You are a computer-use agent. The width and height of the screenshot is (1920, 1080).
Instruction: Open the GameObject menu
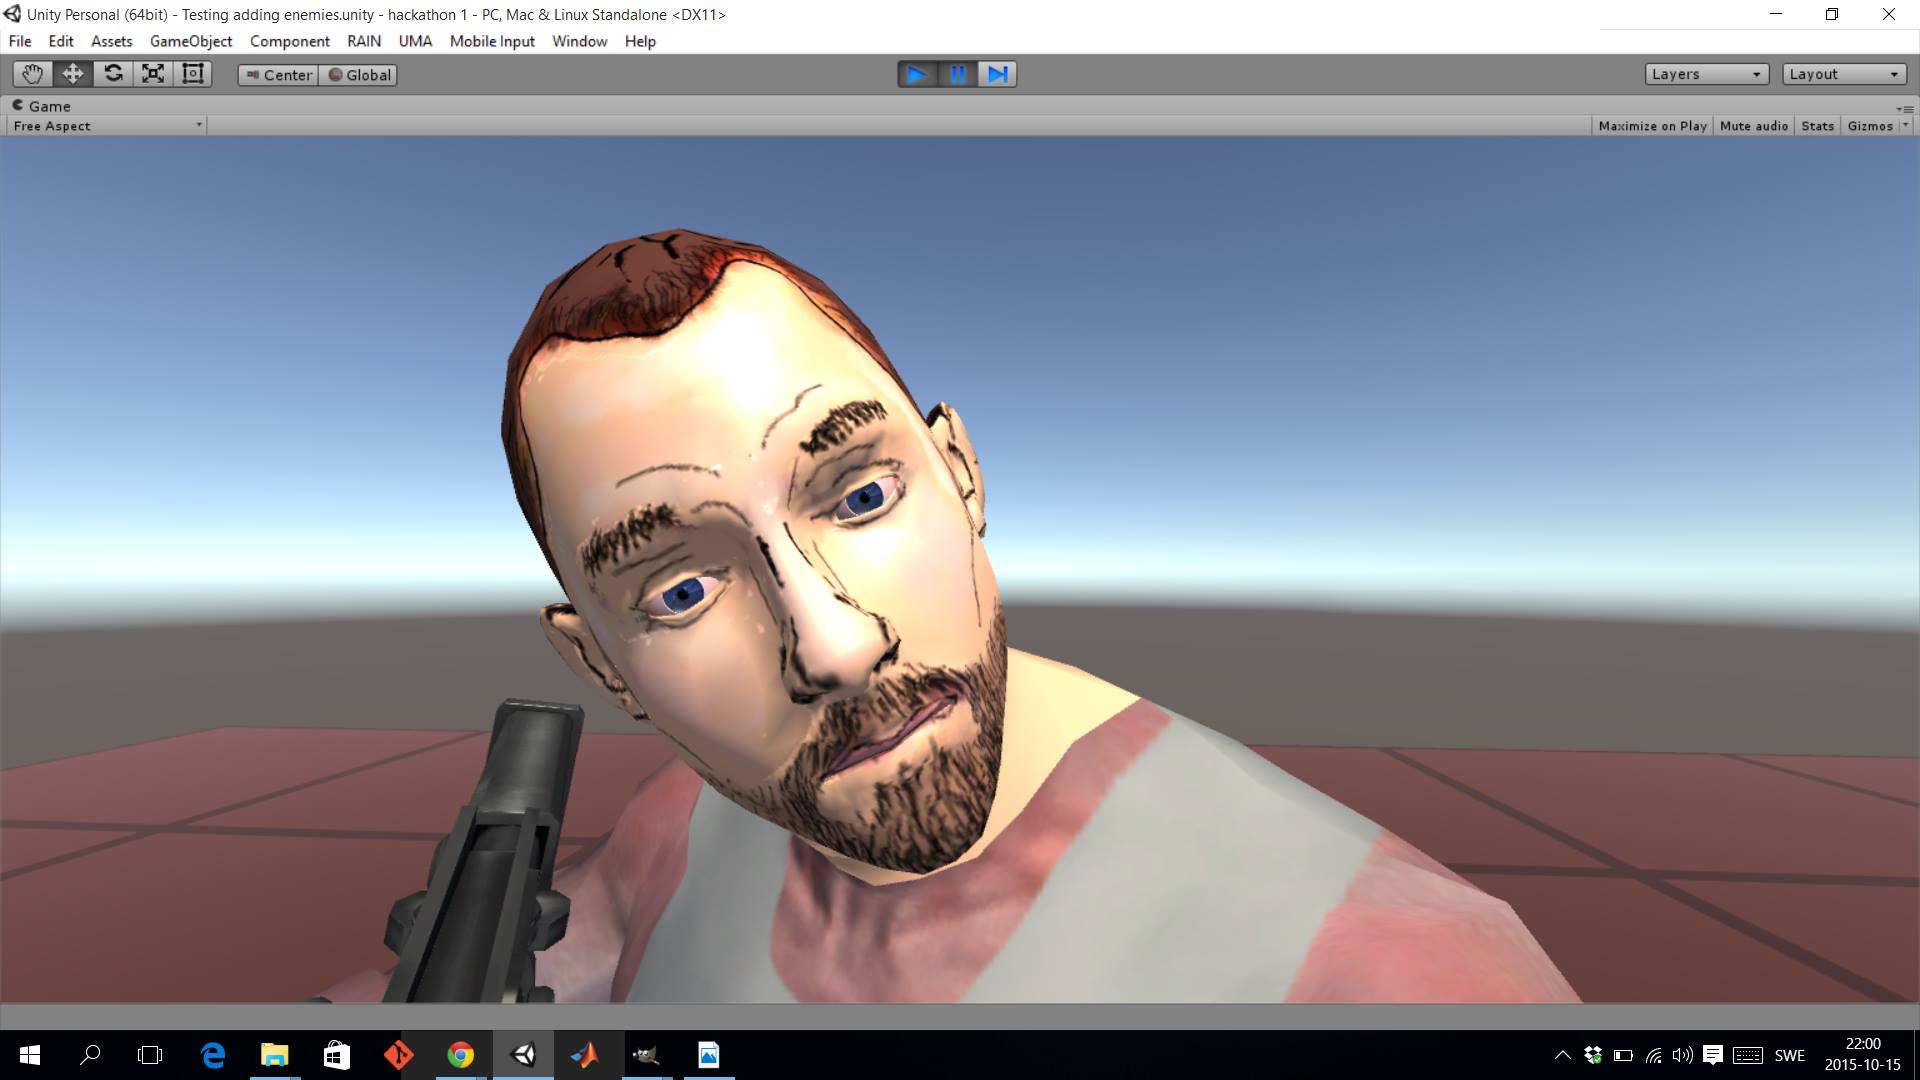point(190,41)
